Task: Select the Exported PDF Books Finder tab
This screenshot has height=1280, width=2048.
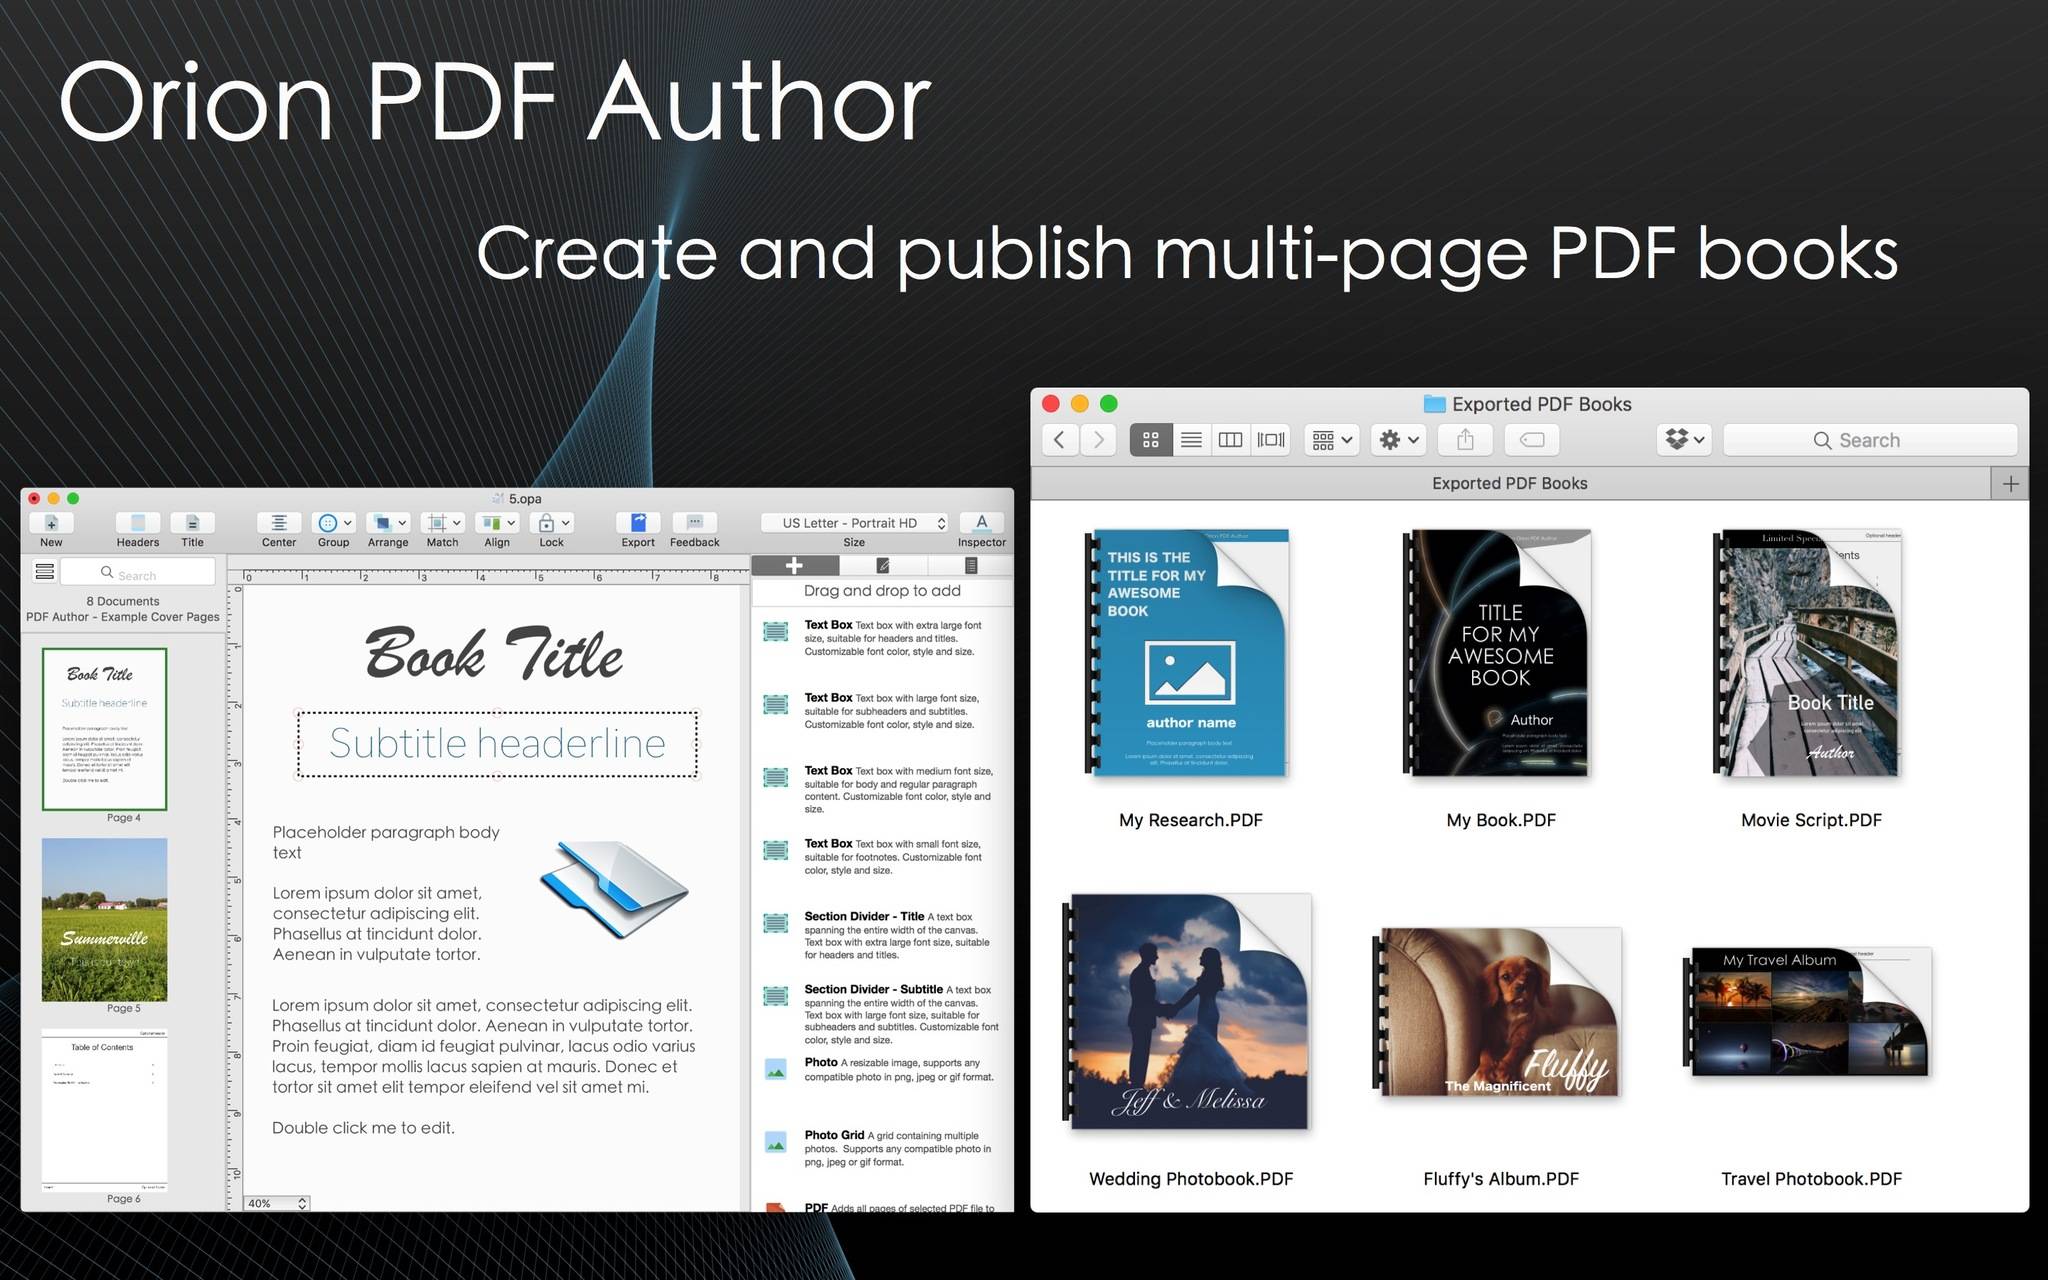Action: [1510, 484]
